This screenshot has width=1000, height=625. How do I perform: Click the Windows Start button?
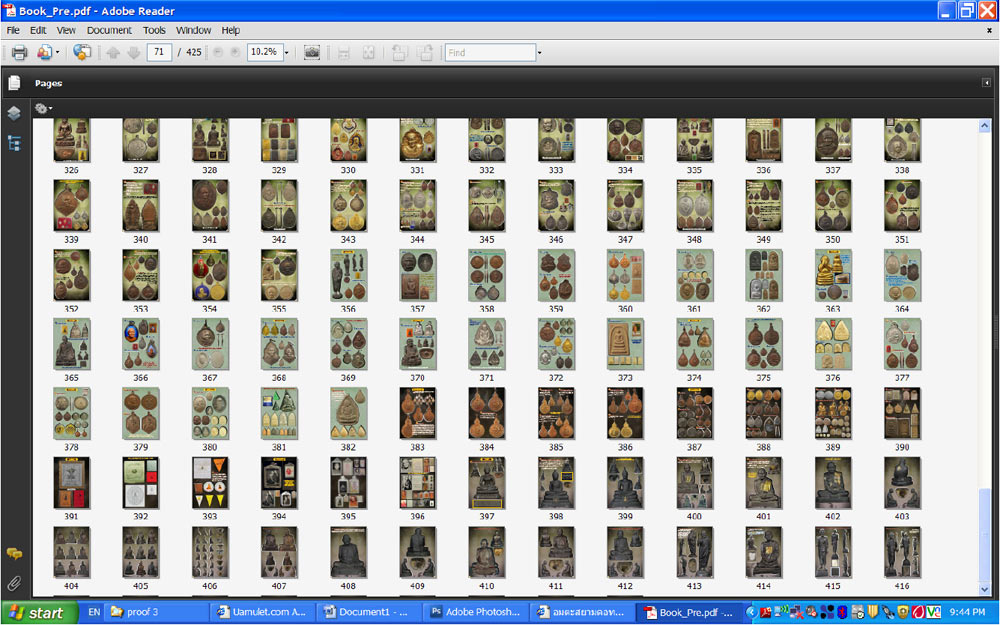point(37,612)
